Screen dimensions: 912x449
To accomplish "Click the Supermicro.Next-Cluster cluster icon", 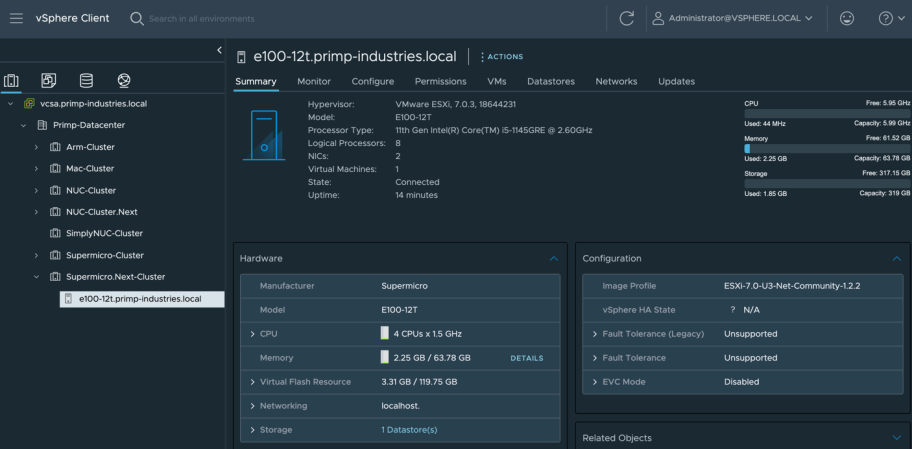I will 55,277.
